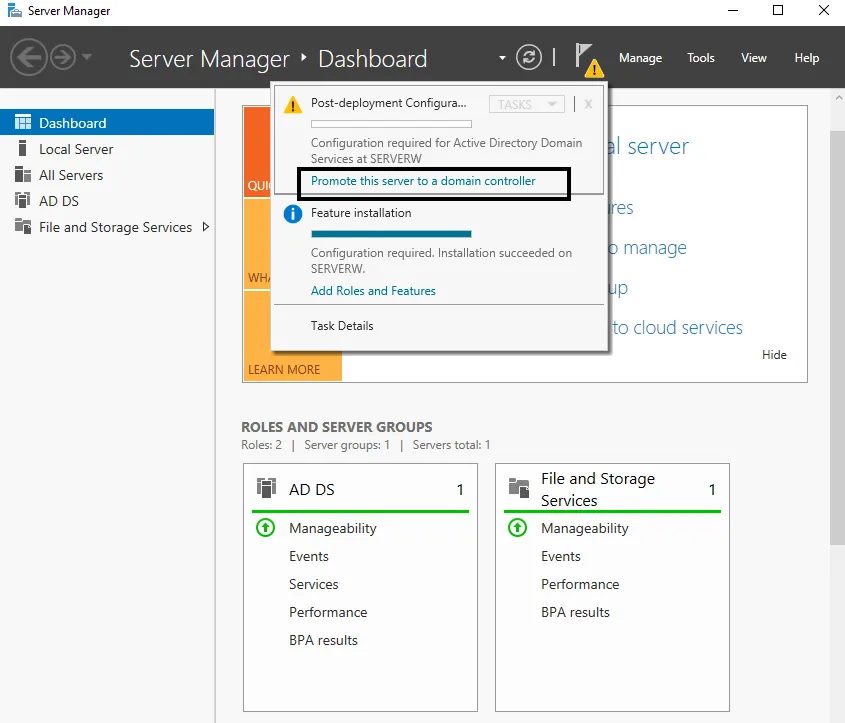Click green status icon in File and Storage tile

click(x=517, y=527)
